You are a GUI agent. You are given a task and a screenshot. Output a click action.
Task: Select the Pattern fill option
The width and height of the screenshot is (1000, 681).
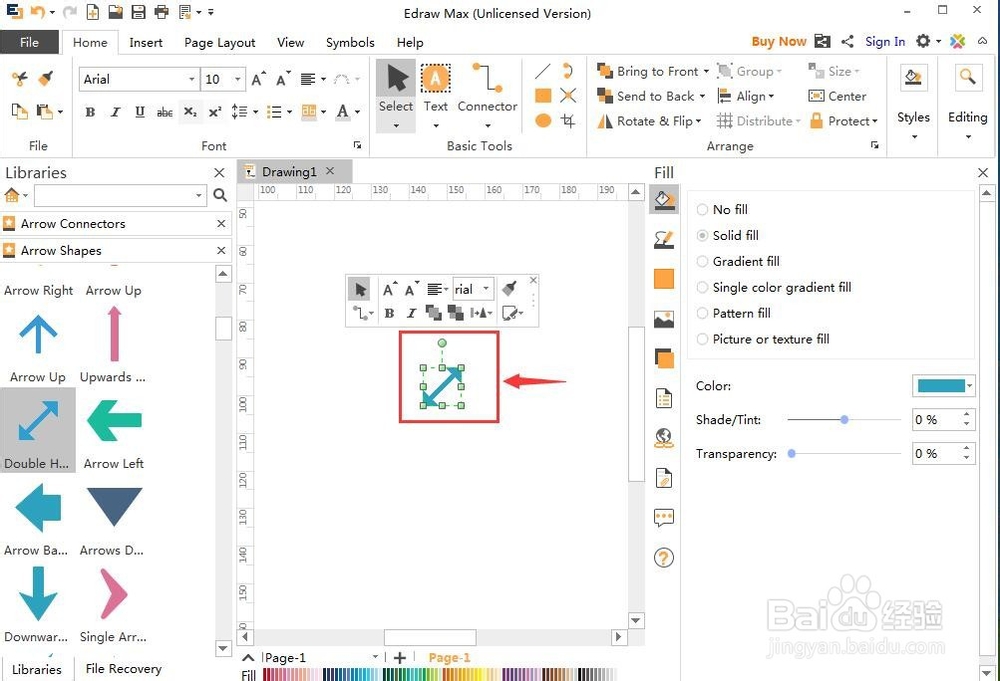point(733,313)
